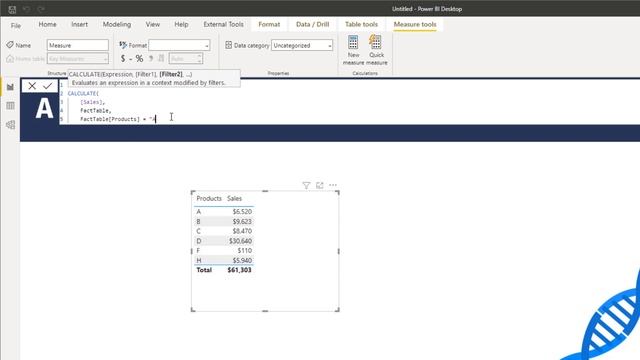The image size is (640, 360).
Task: Select the $8,470 cell for product C
Action: (x=242, y=231)
